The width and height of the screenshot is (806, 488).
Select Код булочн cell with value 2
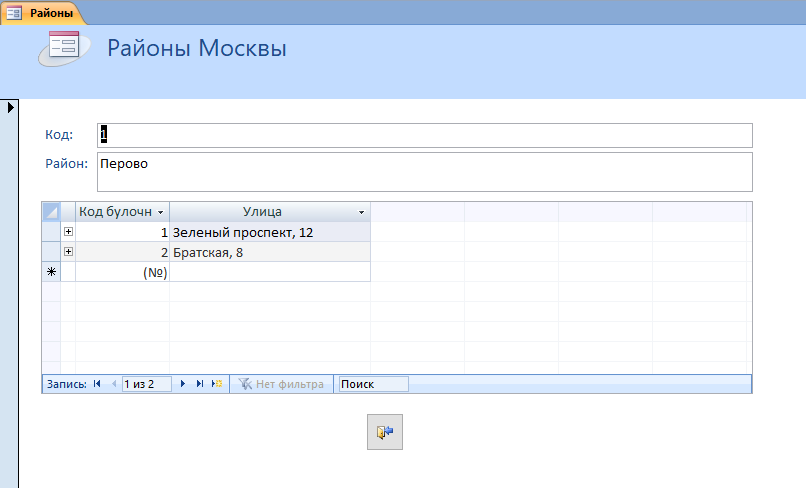click(x=122, y=252)
